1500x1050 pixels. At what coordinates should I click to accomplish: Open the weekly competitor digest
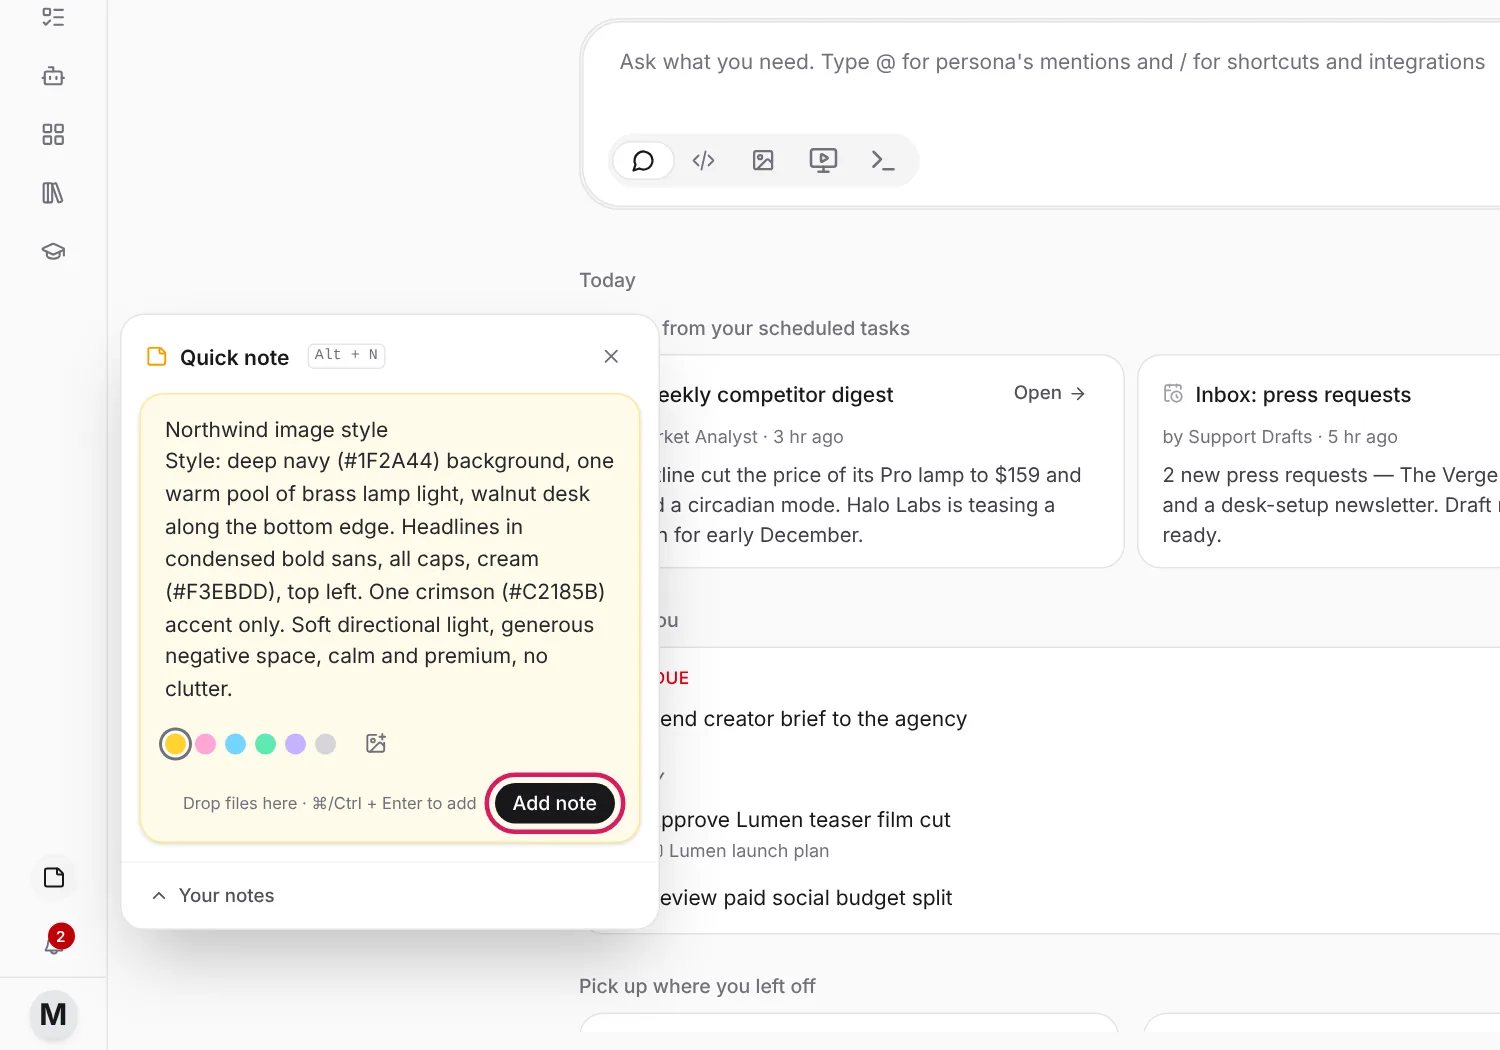click(1049, 393)
